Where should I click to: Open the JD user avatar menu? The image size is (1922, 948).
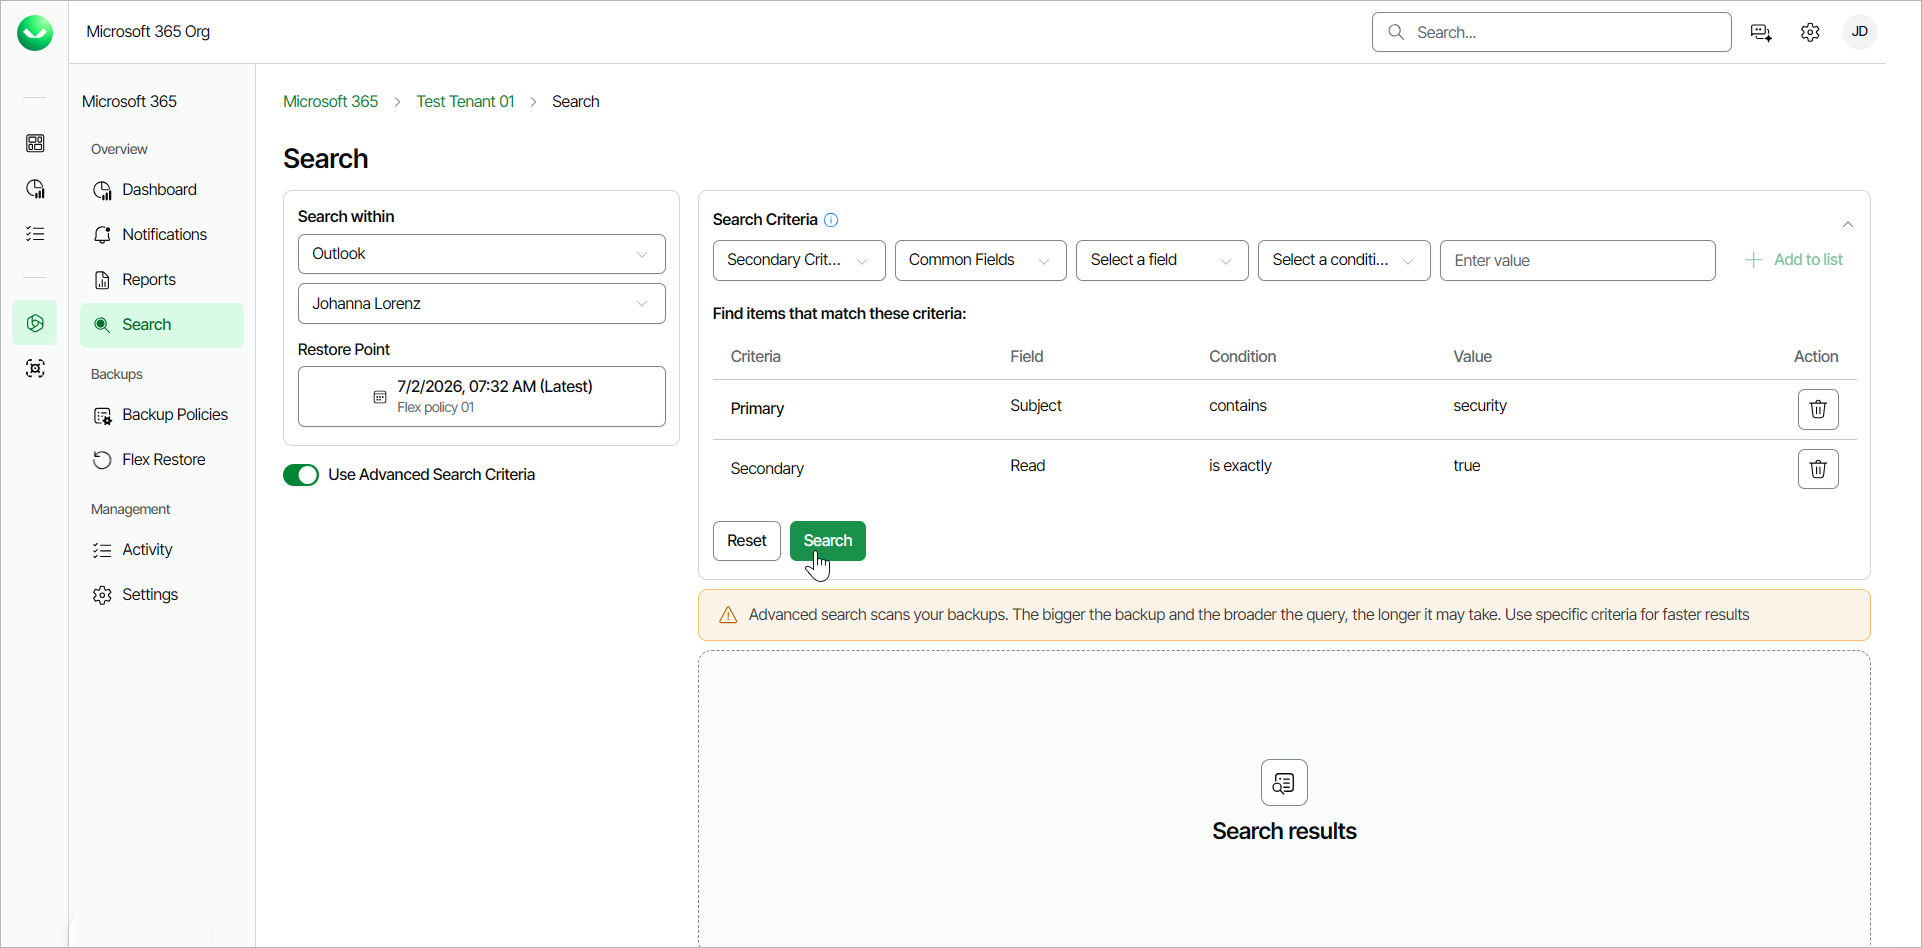(1860, 32)
